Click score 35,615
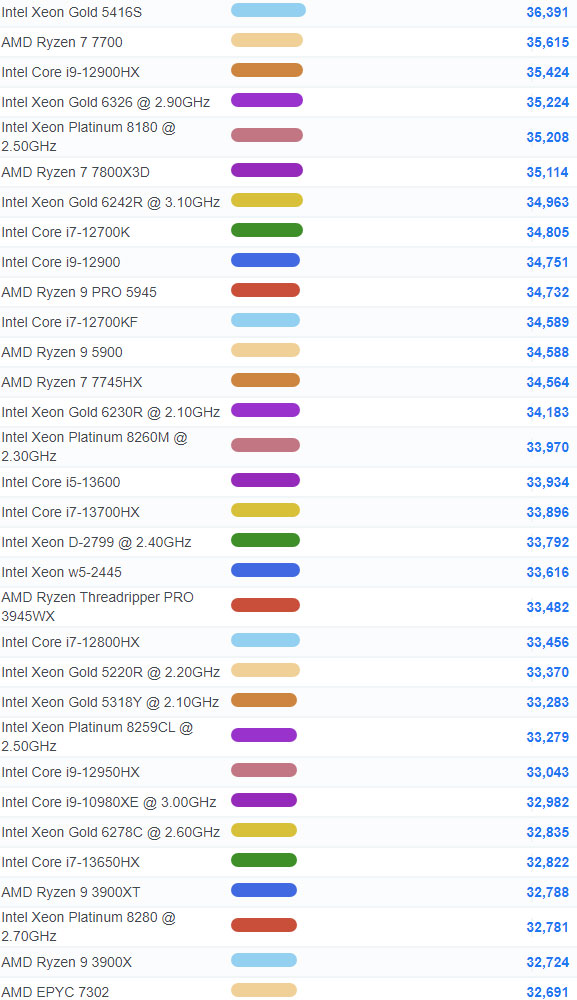The height and width of the screenshot is (1000, 577). pos(547,42)
